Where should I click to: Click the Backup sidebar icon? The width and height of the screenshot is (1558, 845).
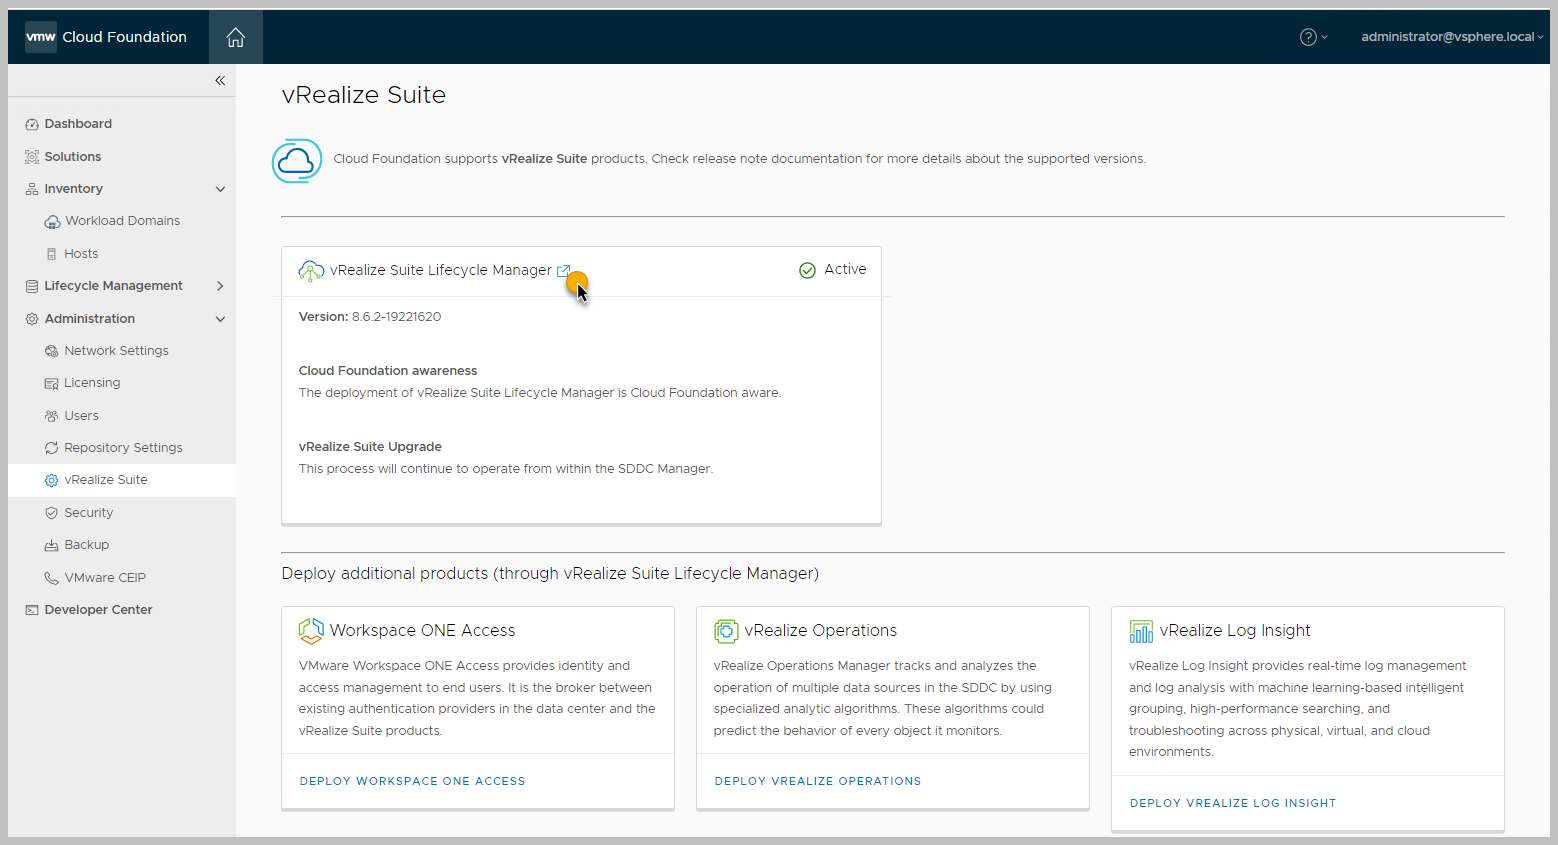coord(52,545)
